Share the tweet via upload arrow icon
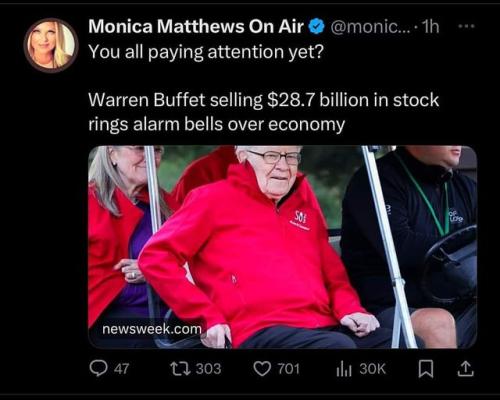 [465, 369]
